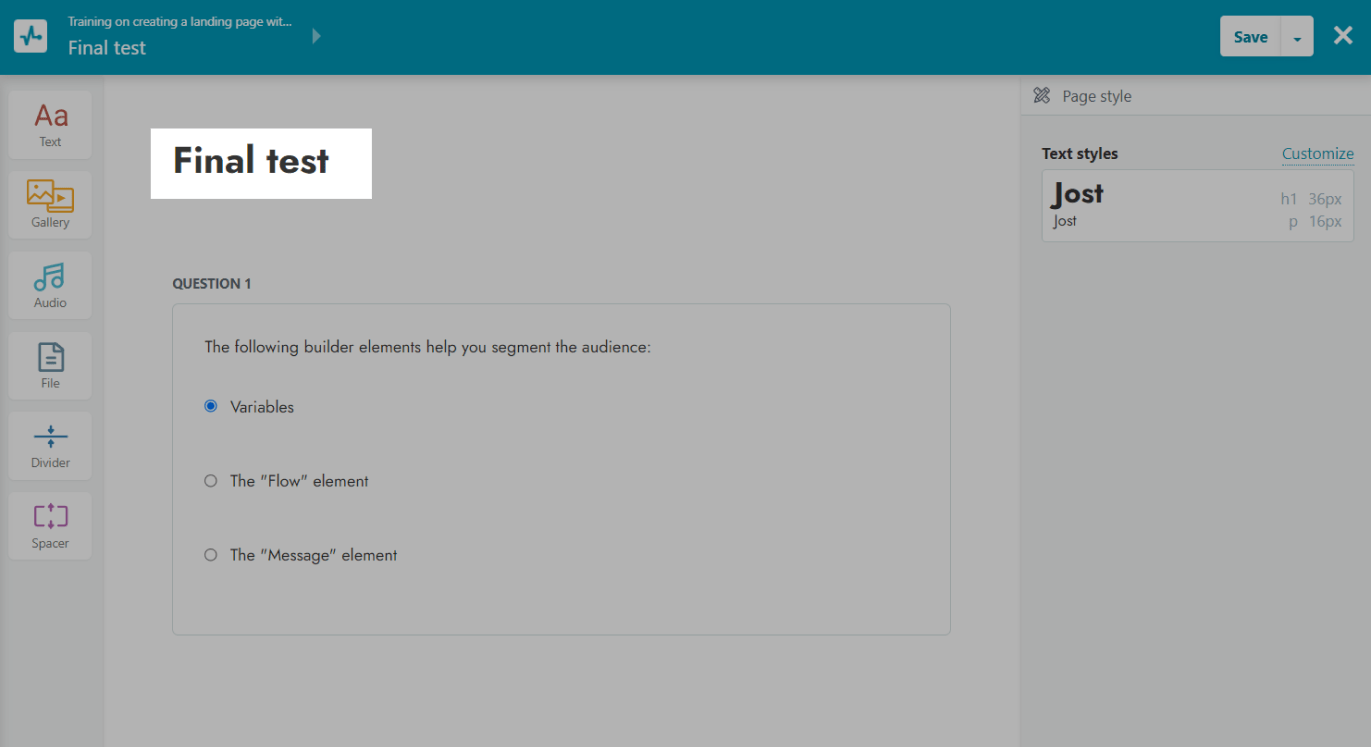Click the Final test page heading

(252, 161)
